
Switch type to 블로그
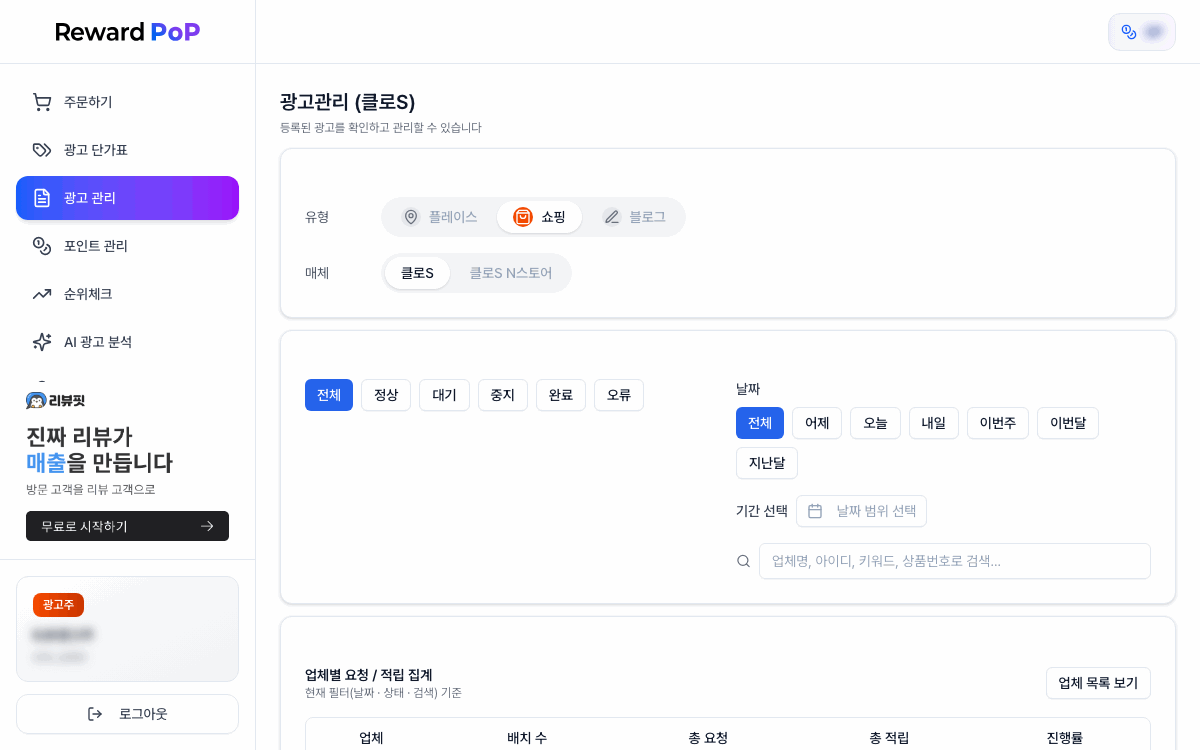(633, 217)
